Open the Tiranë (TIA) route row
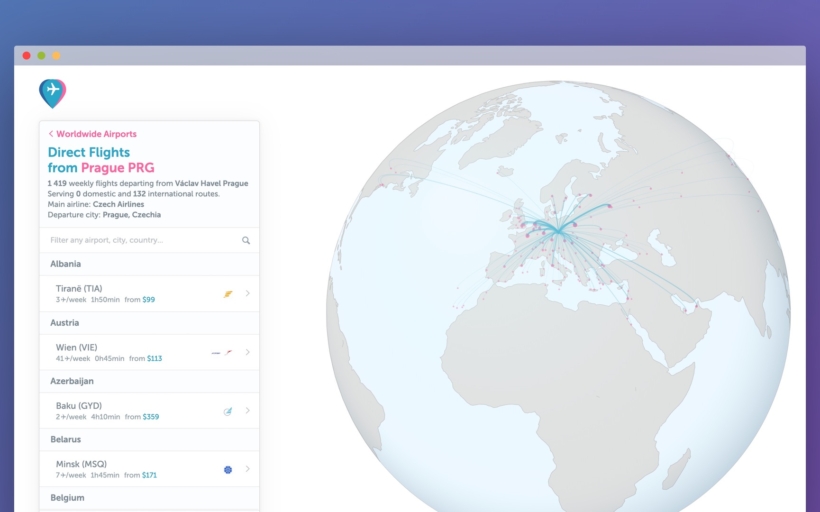820x512 pixels. click(x=149, y=293)
